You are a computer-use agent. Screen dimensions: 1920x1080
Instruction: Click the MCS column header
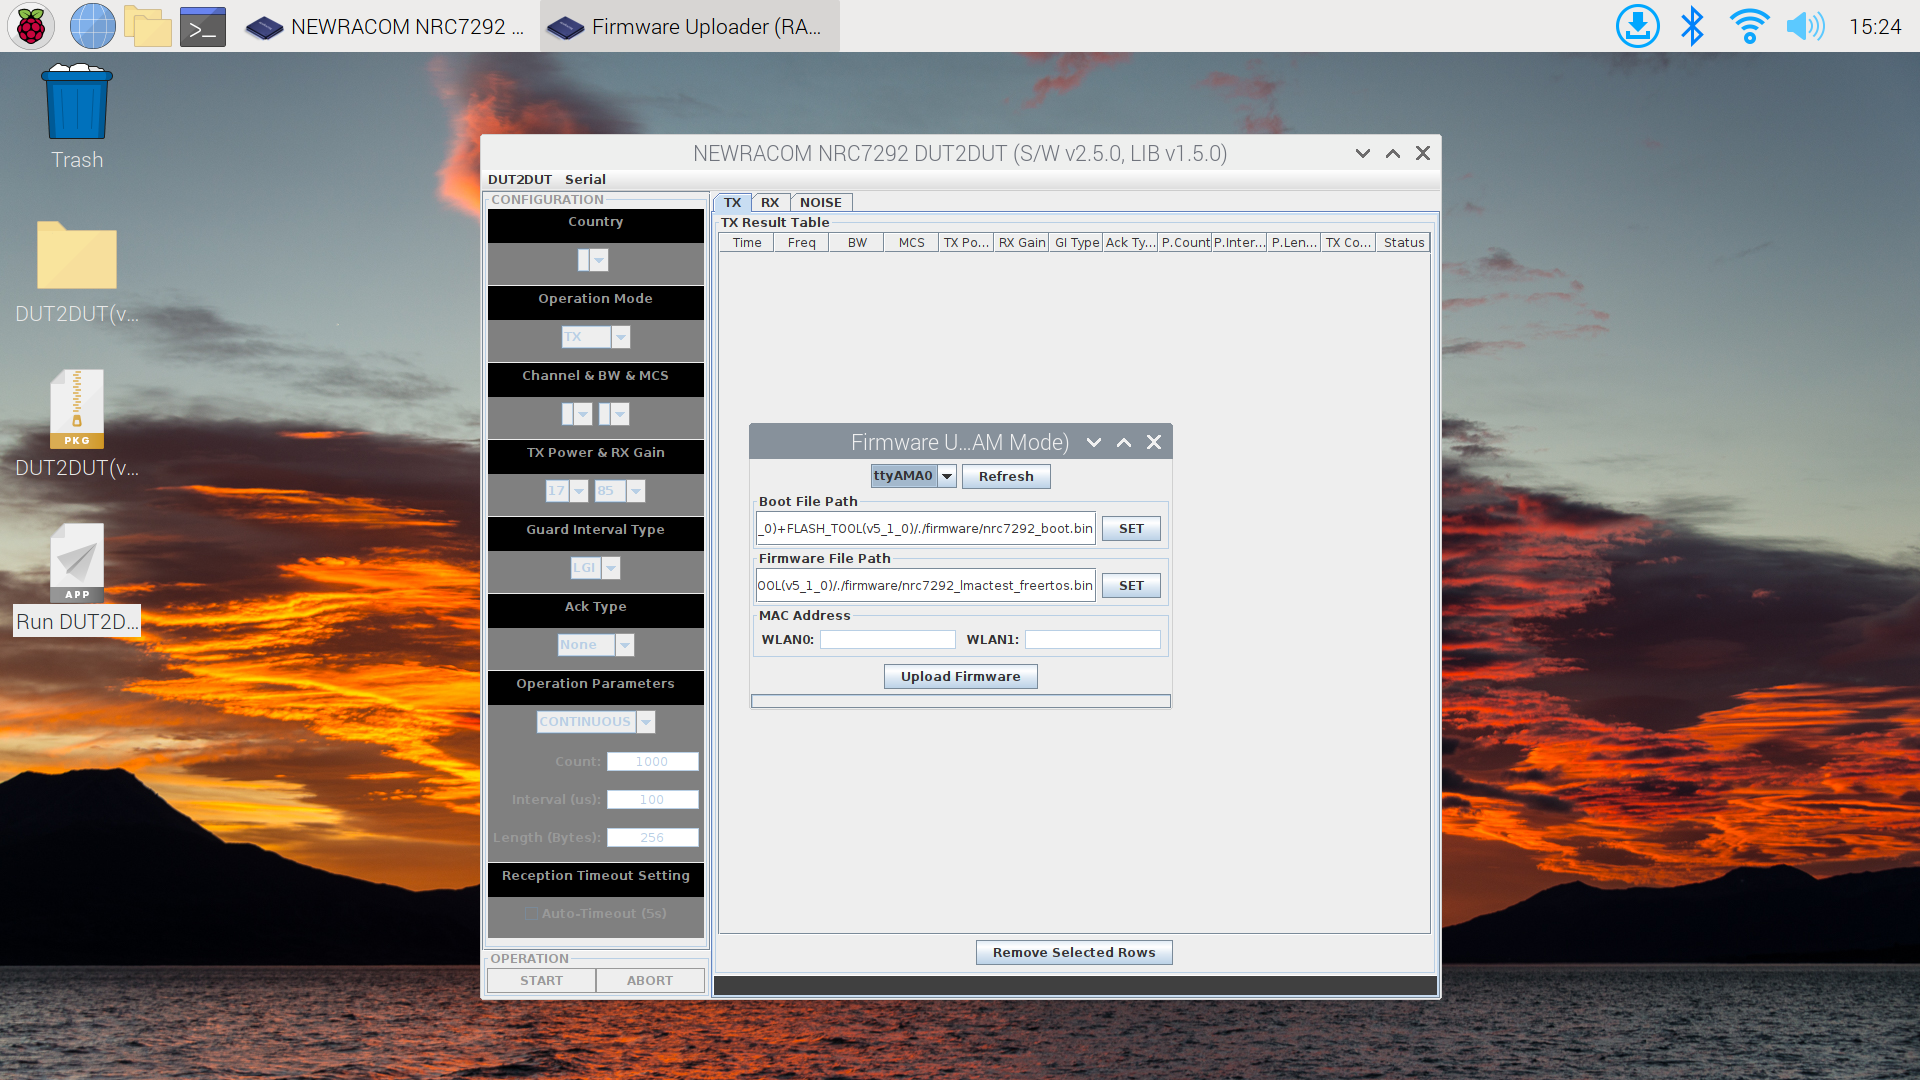pyautogui.click(x=911, y=242)
